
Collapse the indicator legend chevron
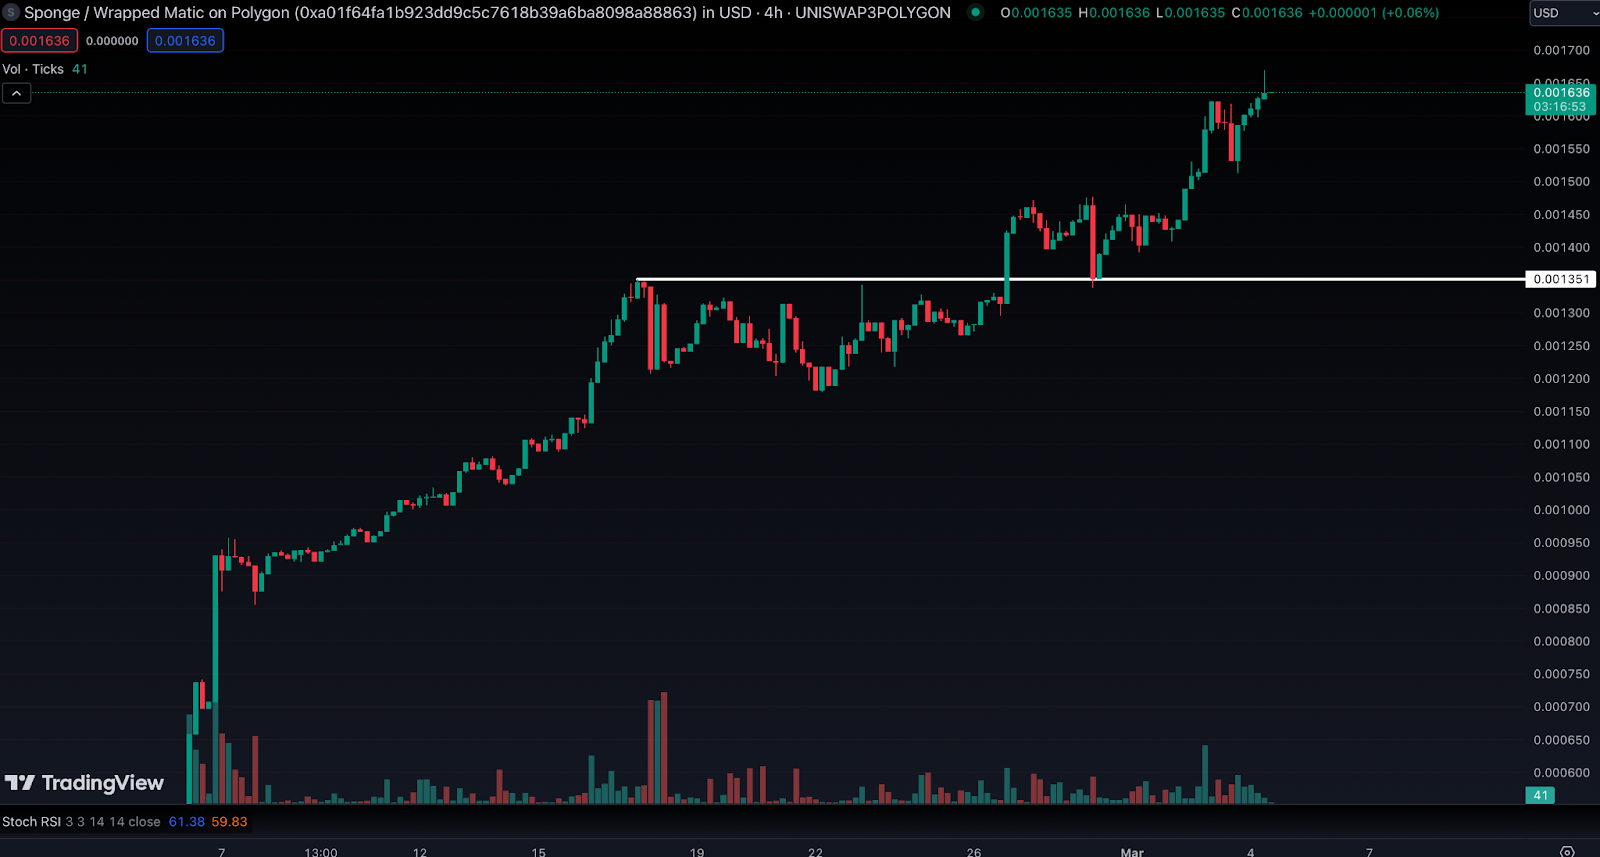pyautogui.click(x=16, y=93)
